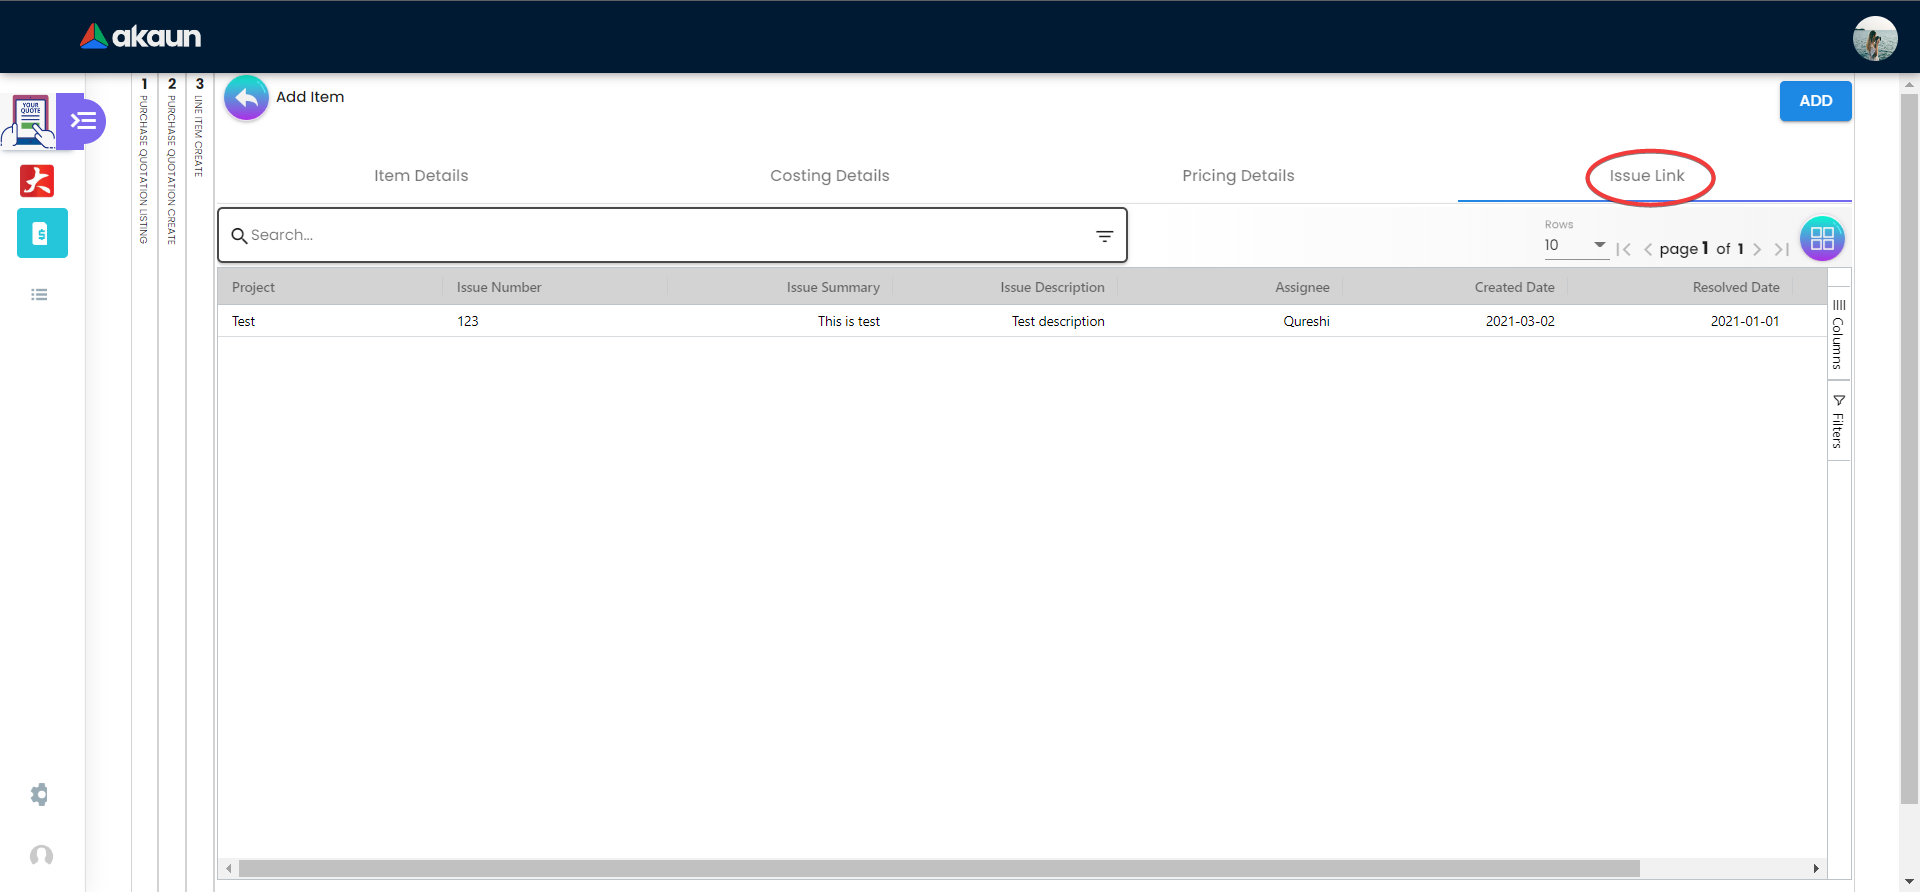Viewport: 1920px width, 892px height.
Task: Click the red running figure app icon
Action: pyautogui.click(x=38, y=181)
